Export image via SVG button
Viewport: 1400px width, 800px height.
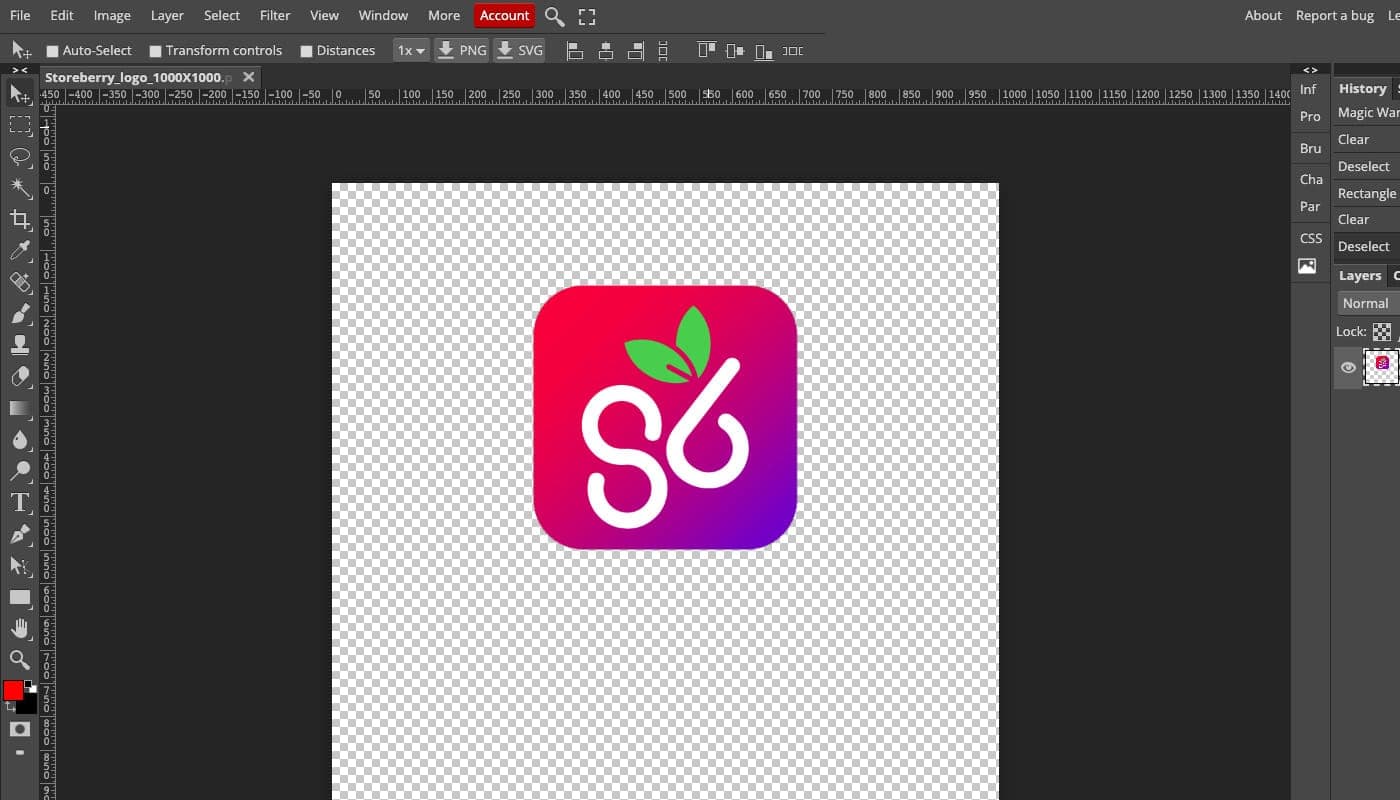519,50
